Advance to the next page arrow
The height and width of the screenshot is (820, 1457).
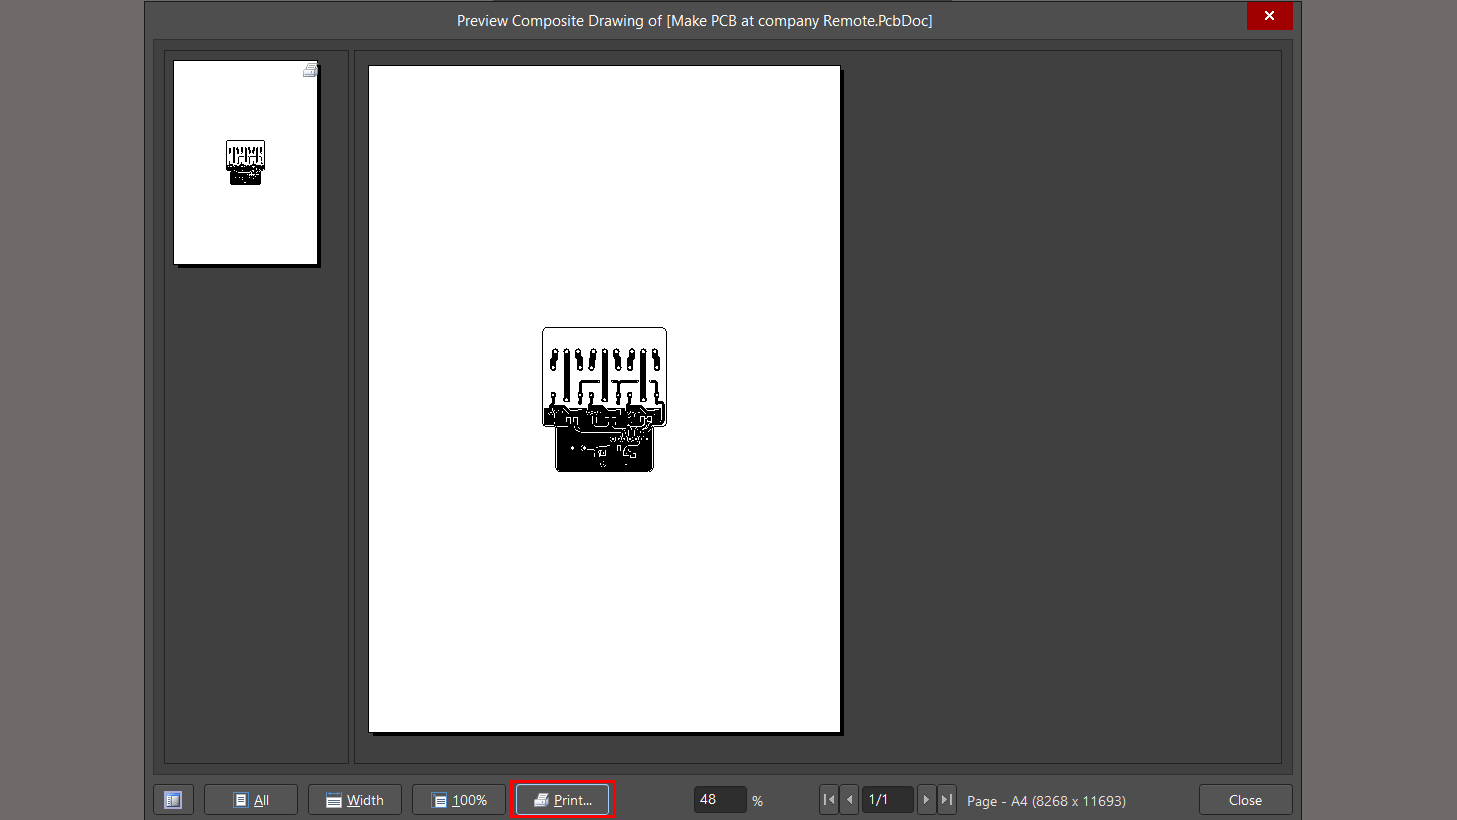pyautogui.click(x=926, y=800)
